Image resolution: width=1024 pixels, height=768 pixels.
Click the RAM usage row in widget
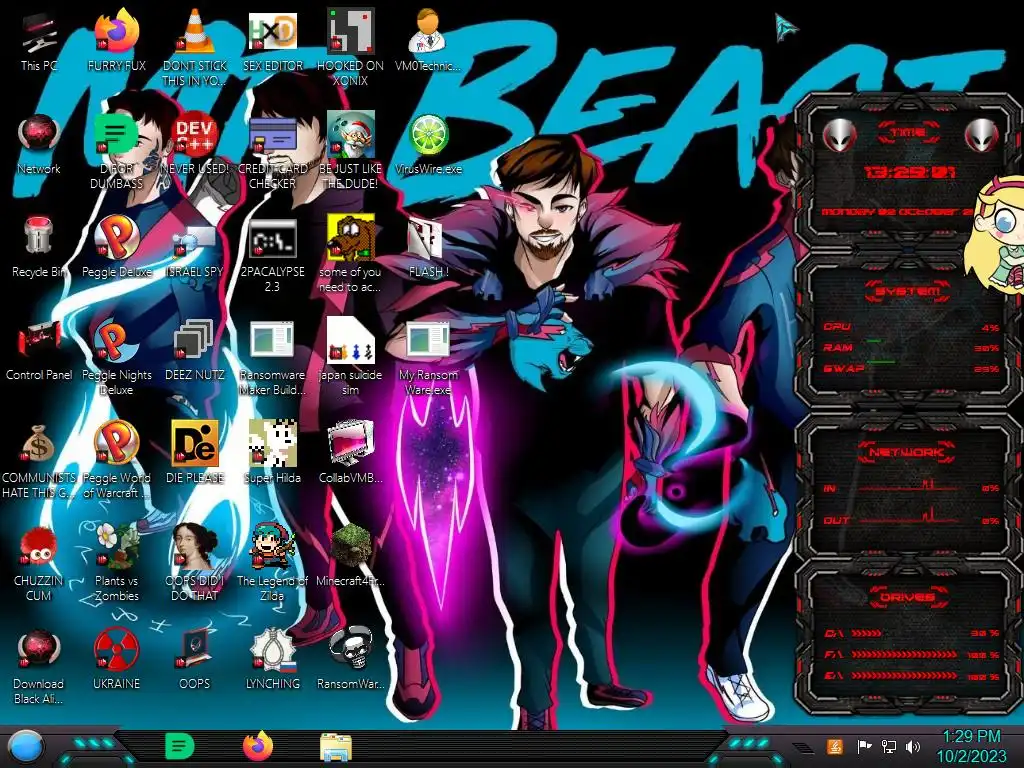coord(911,348)
